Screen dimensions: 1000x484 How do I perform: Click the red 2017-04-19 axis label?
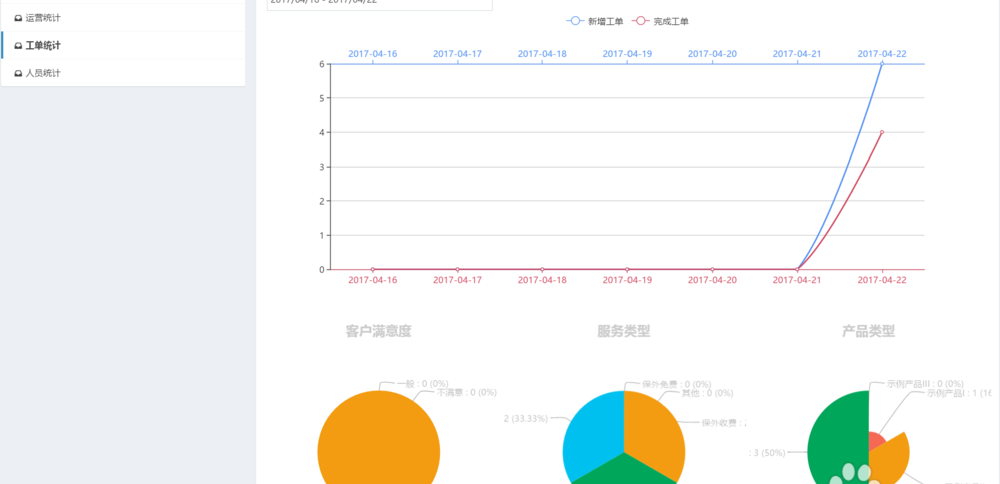tap(627, 280)
